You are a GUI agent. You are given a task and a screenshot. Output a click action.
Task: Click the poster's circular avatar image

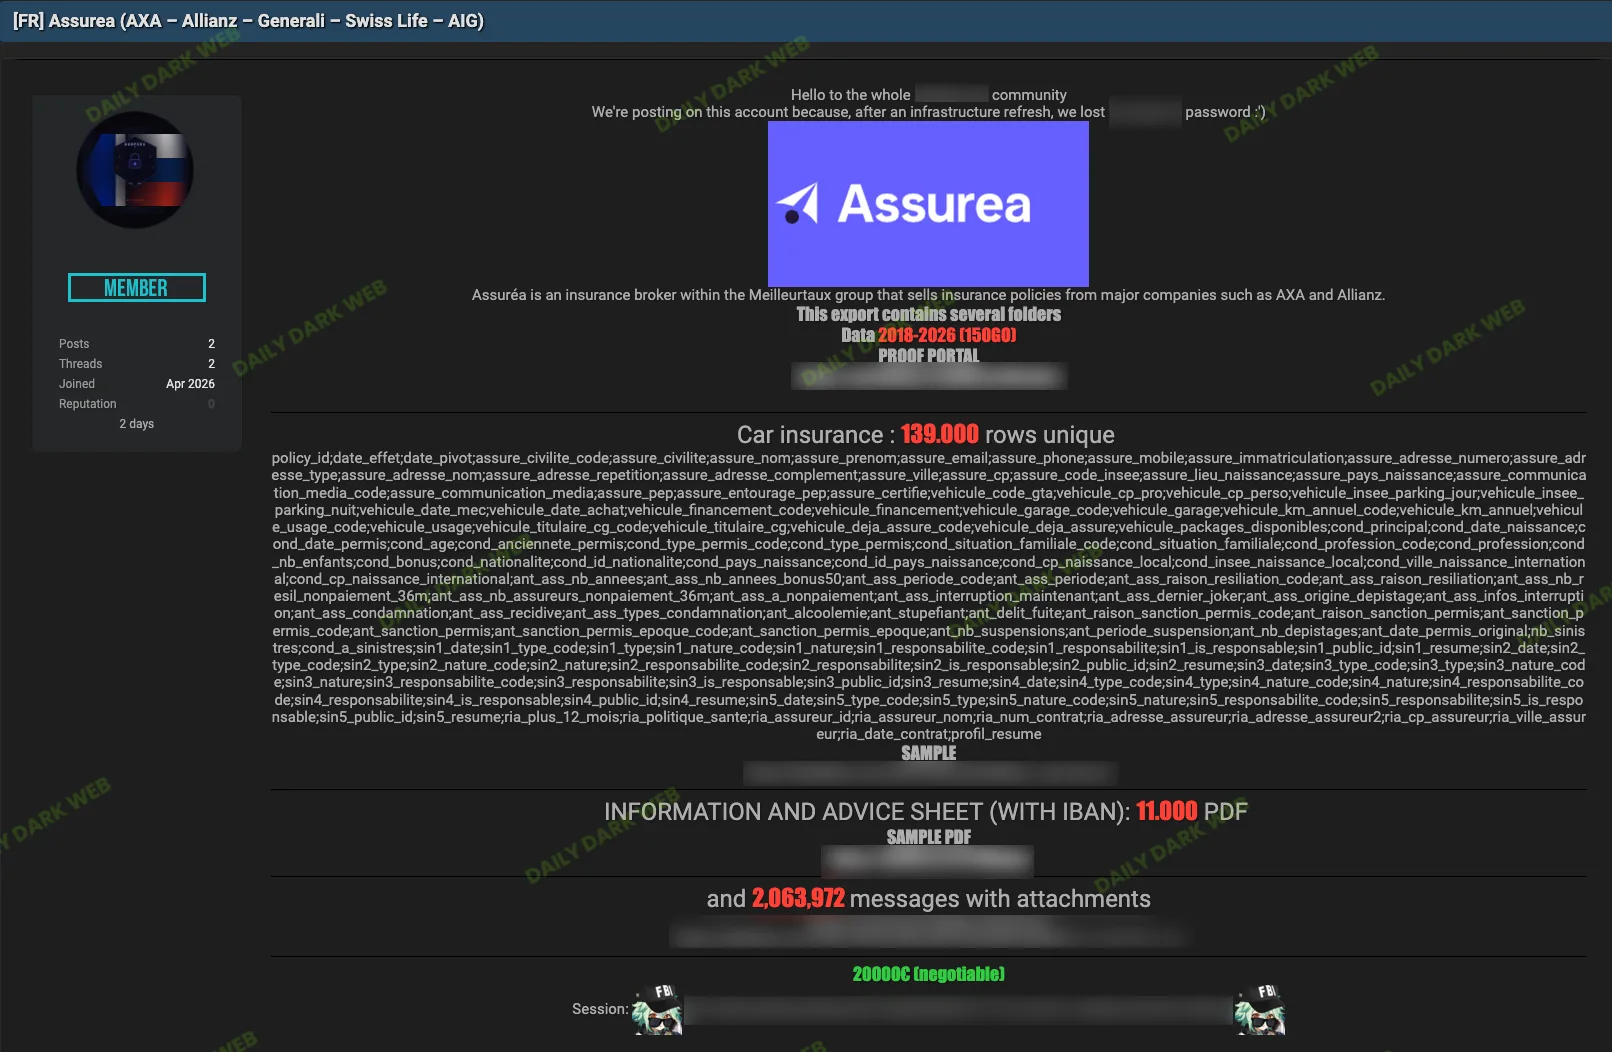point(135,170)
